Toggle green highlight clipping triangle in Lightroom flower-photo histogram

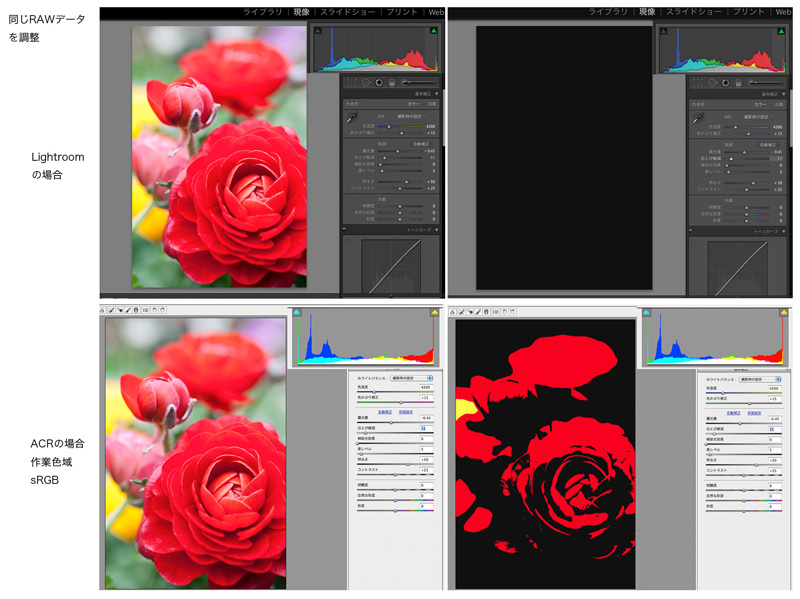click(434, 31)
